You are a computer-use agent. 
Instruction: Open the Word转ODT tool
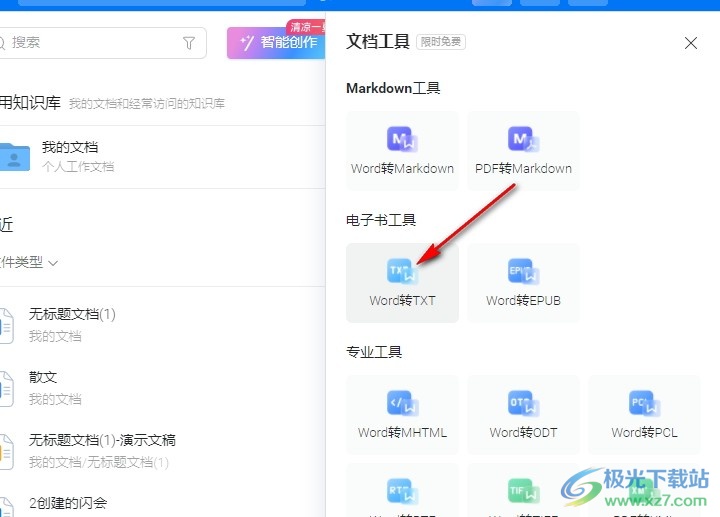pyautogui.click(x=523, y=415)
